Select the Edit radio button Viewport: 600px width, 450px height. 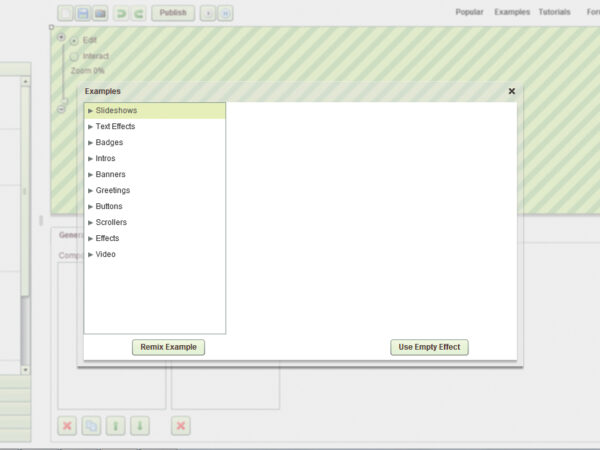coord(74,41)
